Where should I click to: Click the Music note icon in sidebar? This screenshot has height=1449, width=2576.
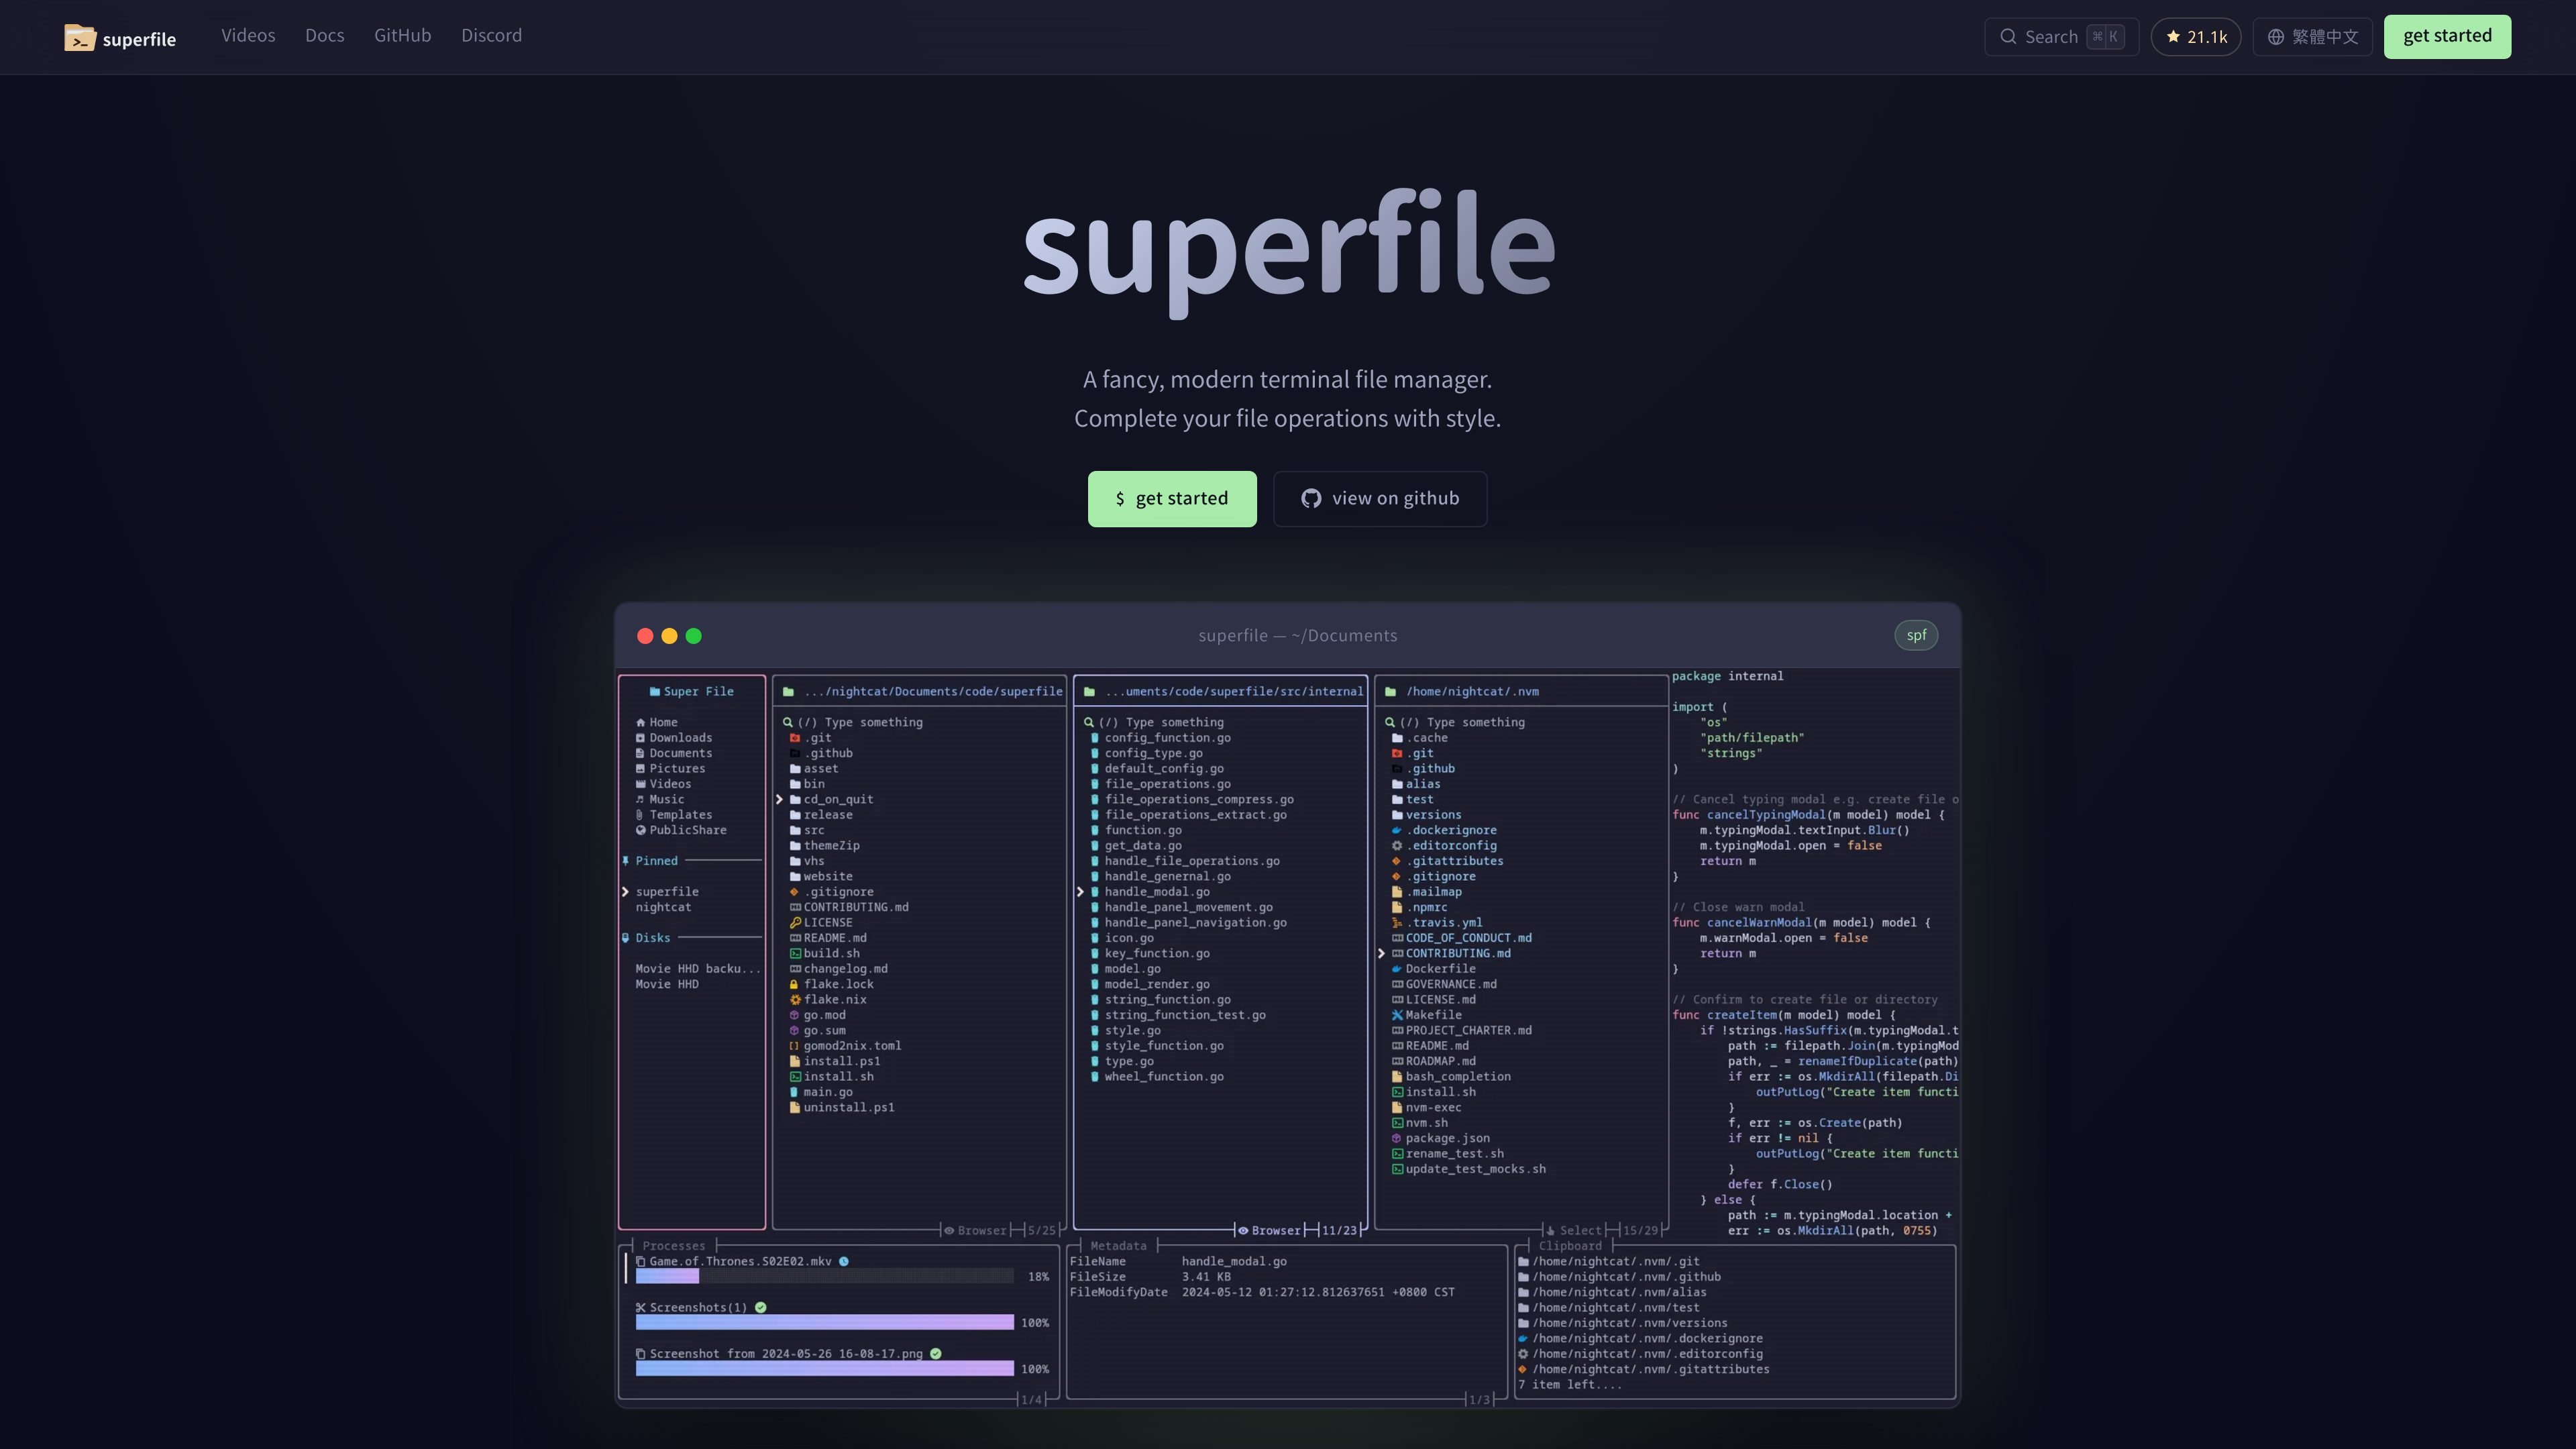click(641, 800)
